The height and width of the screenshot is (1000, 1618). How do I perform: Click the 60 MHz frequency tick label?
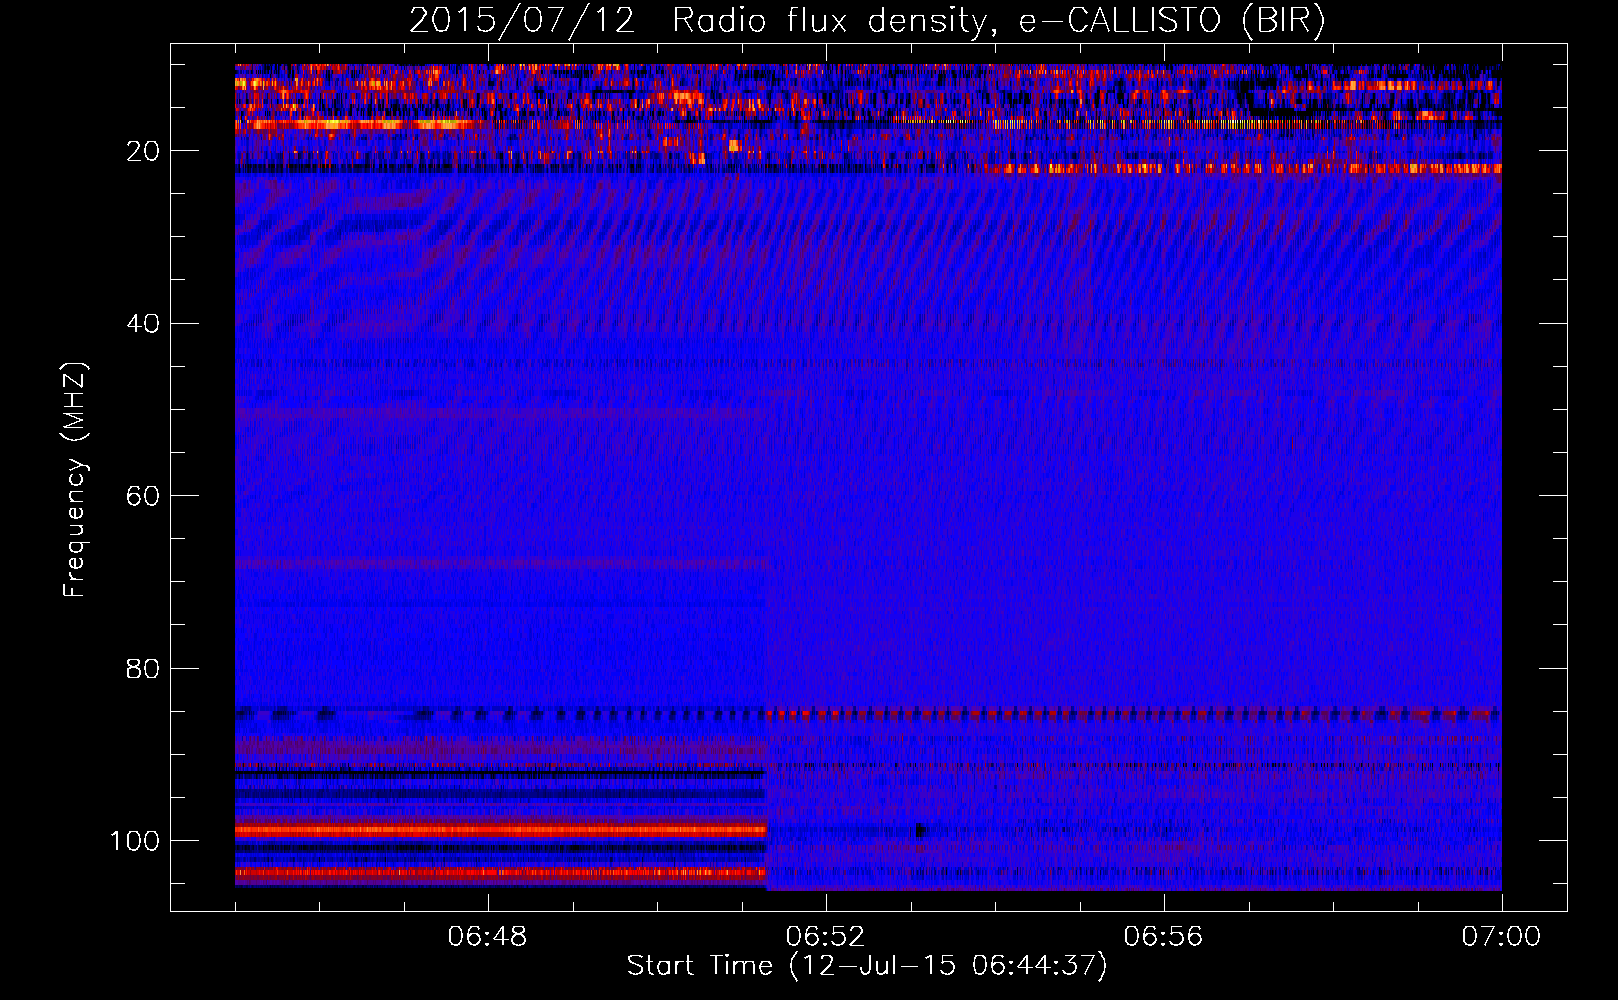[x=144, y=496]
